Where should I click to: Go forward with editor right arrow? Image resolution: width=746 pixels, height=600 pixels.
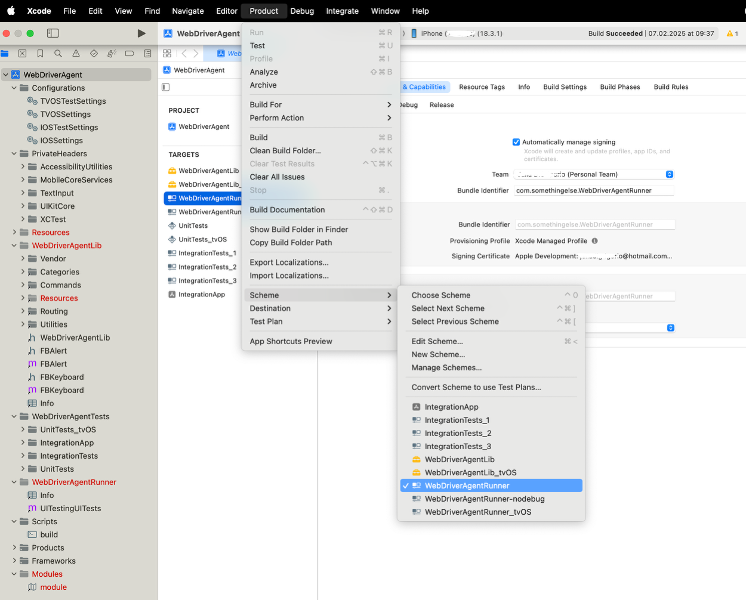coord(196,53)
